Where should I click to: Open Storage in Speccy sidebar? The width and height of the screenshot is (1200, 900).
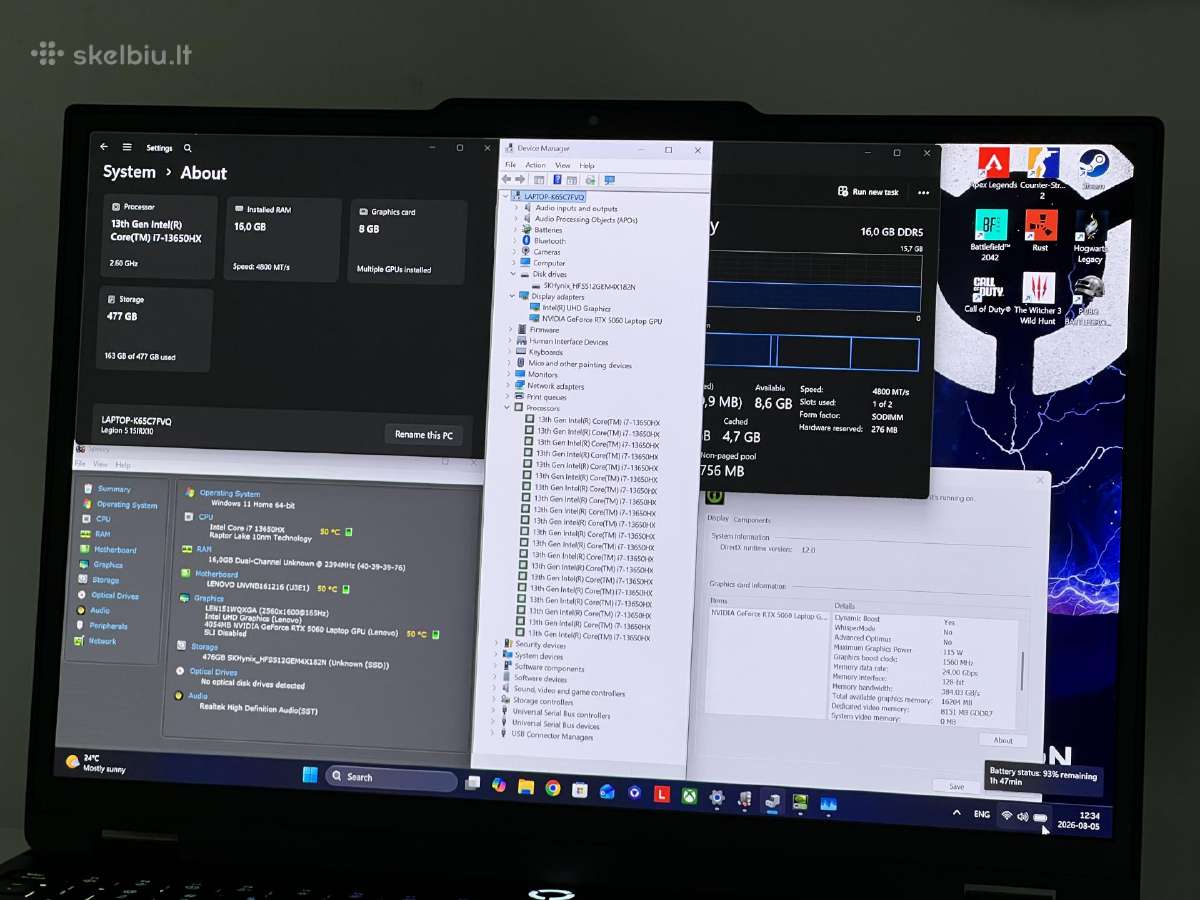(99, 579)
